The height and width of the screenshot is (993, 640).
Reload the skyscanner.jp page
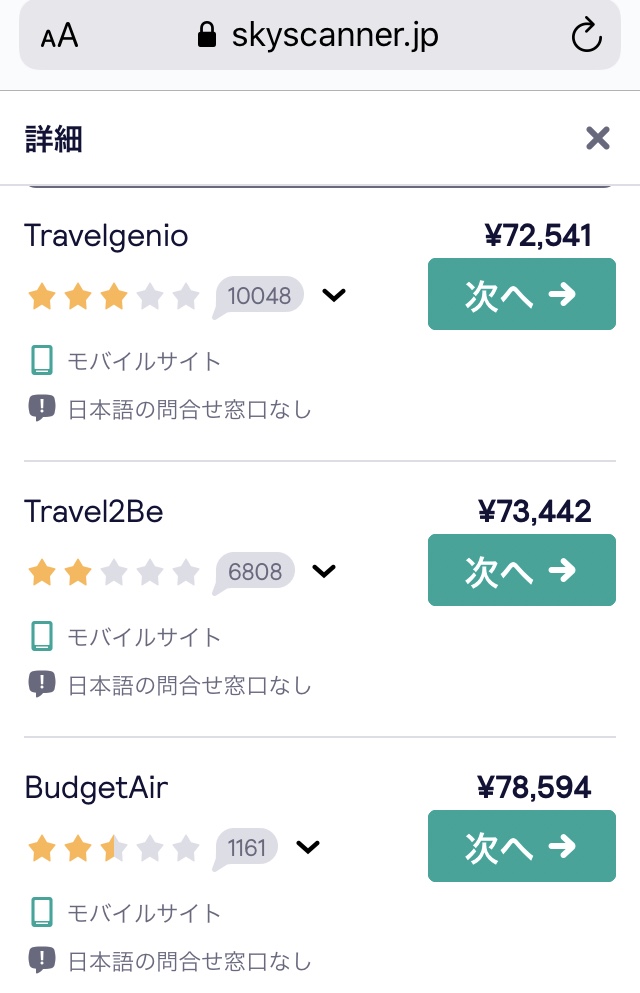tap(586, 38)
